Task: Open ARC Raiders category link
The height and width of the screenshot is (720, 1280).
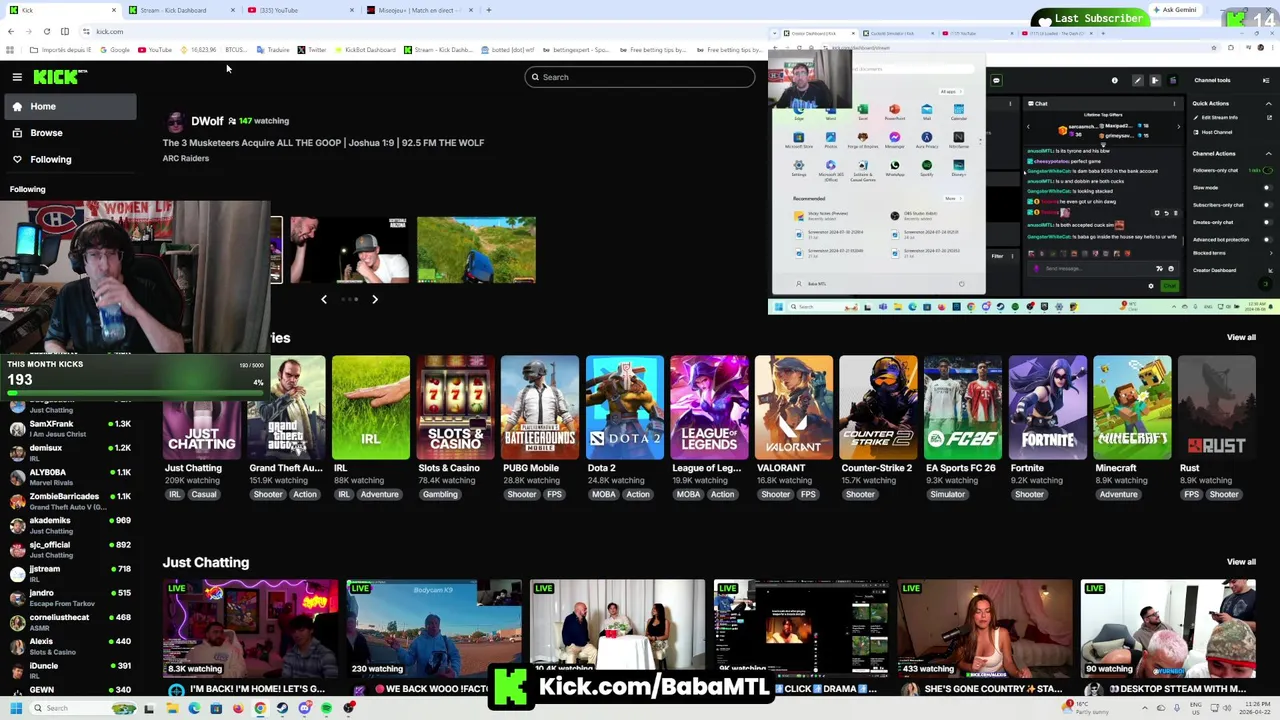Action: pyautogui.click(x=186, y=158)
